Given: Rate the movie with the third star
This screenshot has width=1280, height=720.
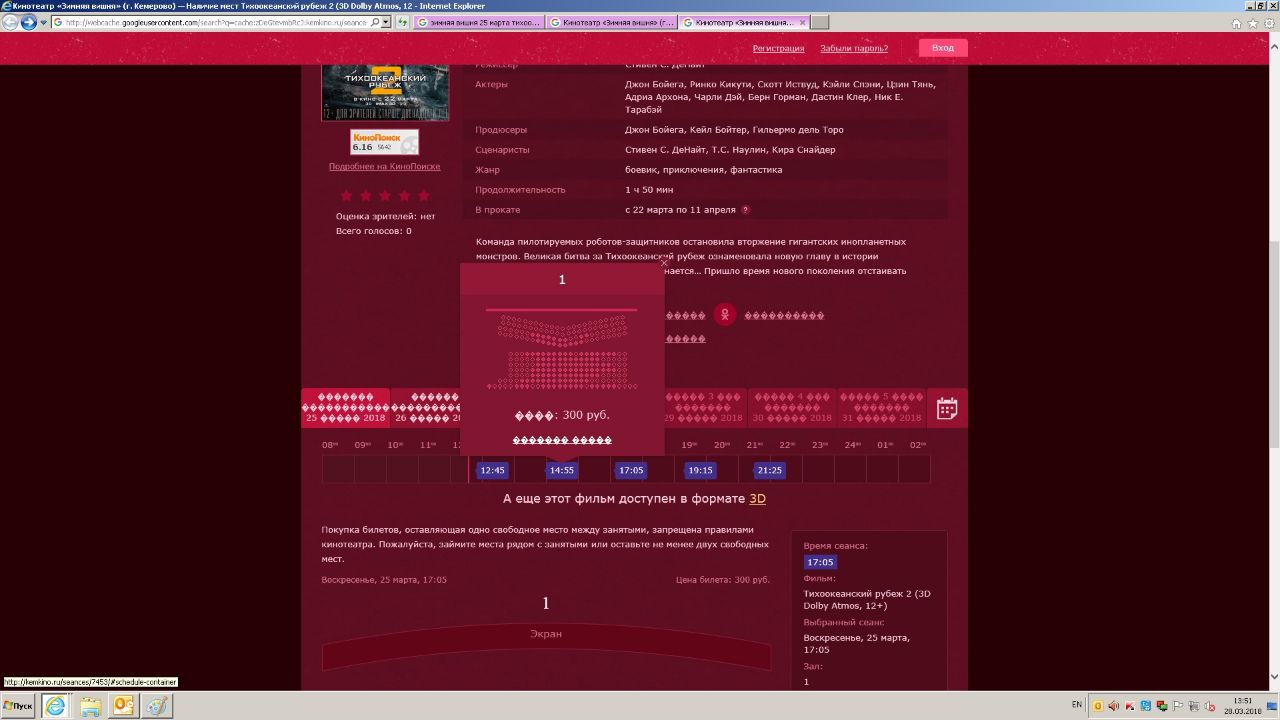Looking at the screenshot, I should (x=385, y=196).
